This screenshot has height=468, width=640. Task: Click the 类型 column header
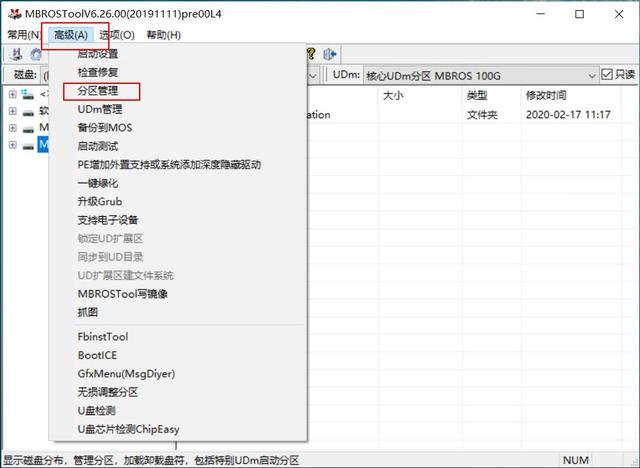click(x=477, y=95)
